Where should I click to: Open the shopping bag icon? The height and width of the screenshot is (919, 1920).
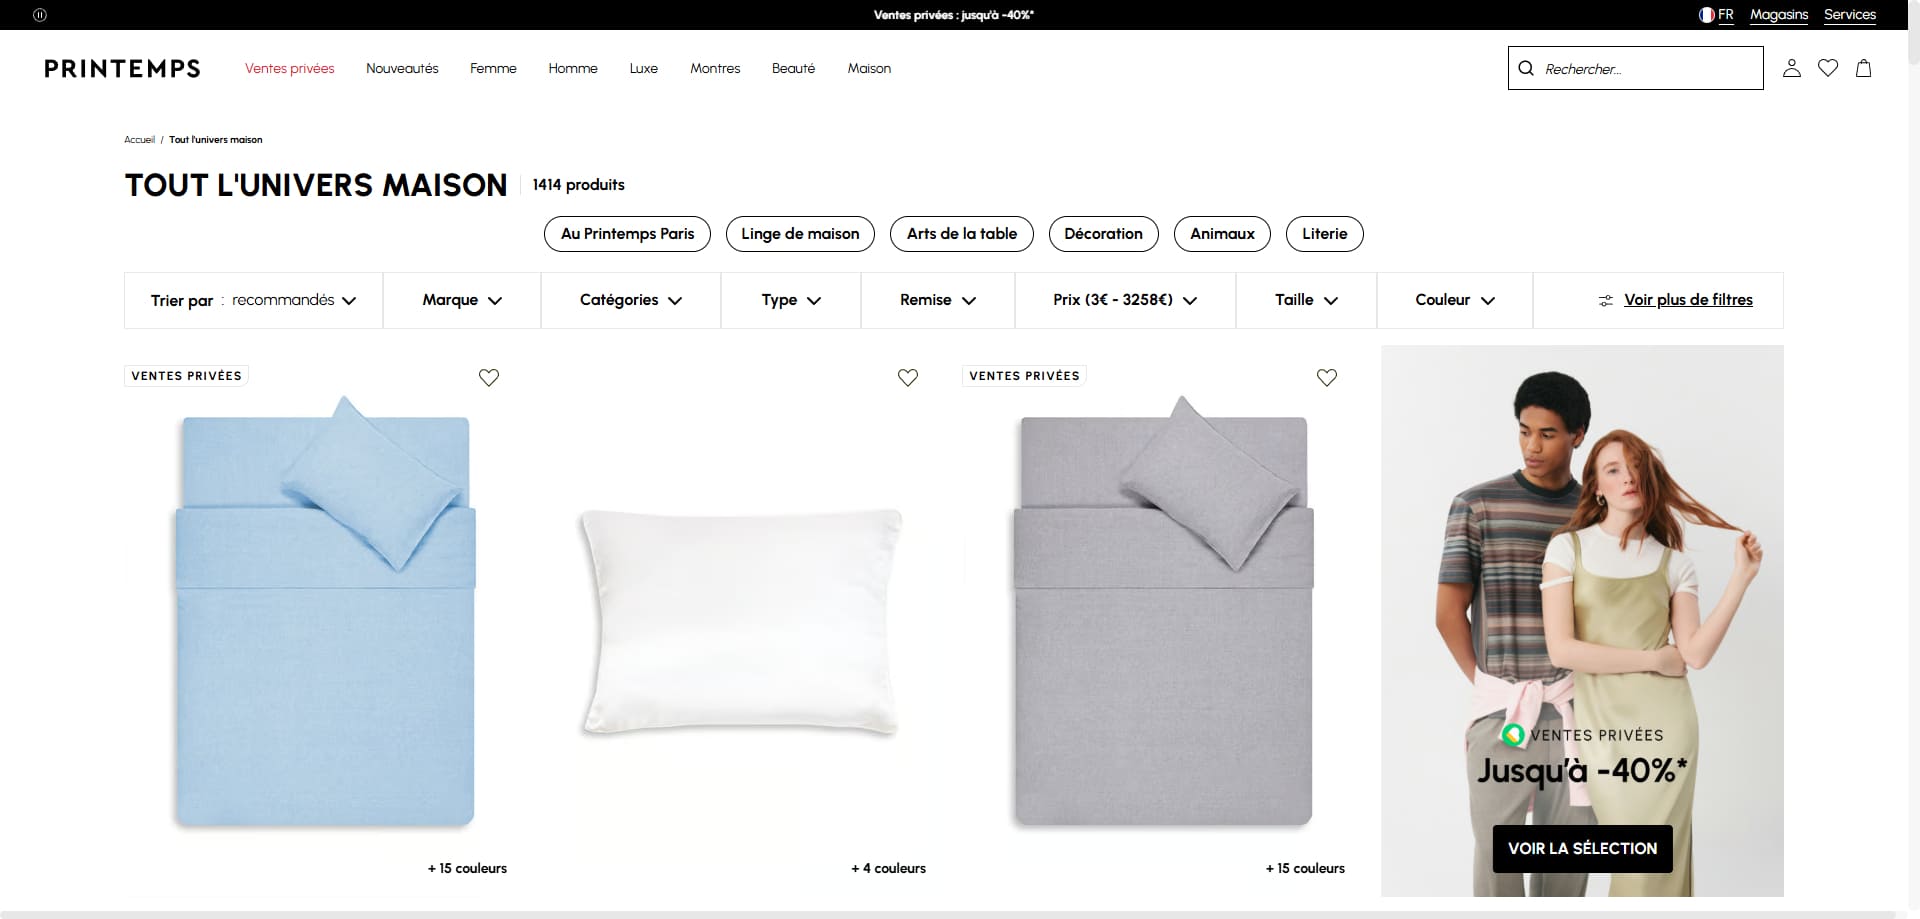click(x=1863, y=68)
